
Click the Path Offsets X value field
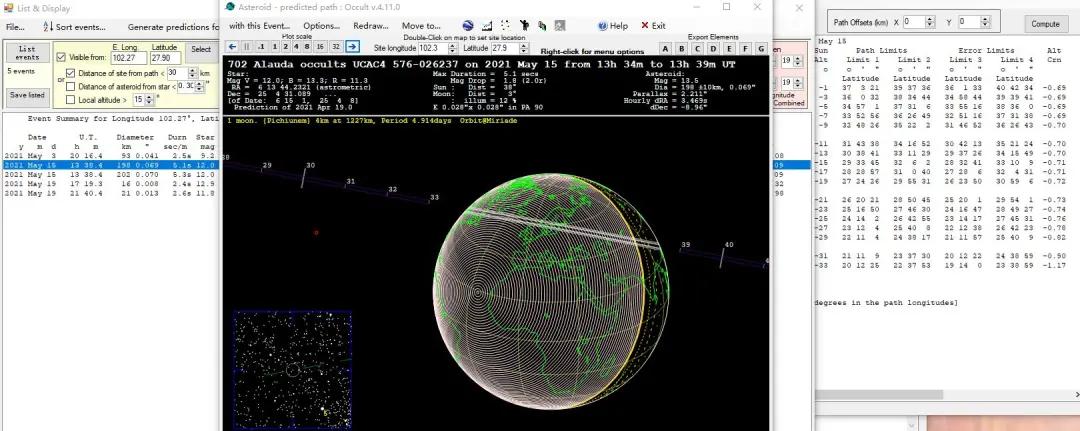[914, 22]
